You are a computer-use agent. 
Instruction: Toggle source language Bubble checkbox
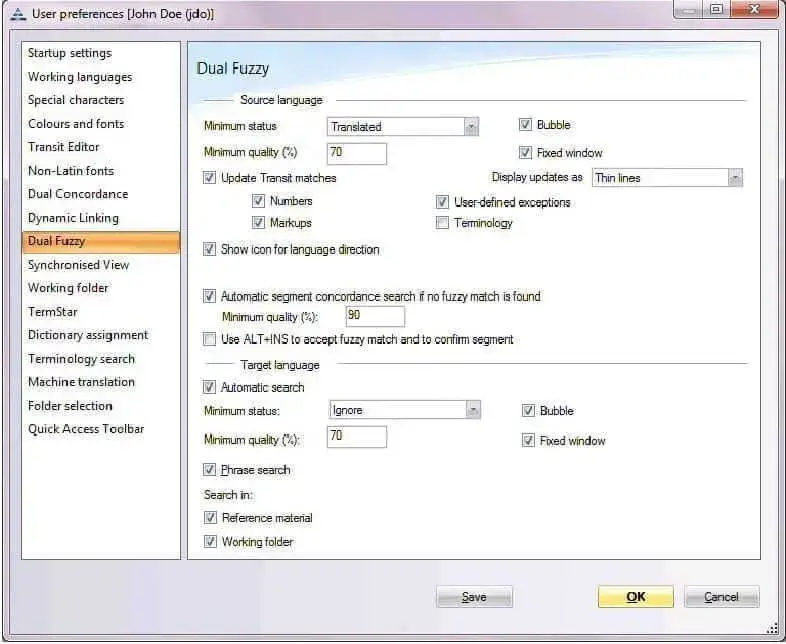(x=525, y=124)
